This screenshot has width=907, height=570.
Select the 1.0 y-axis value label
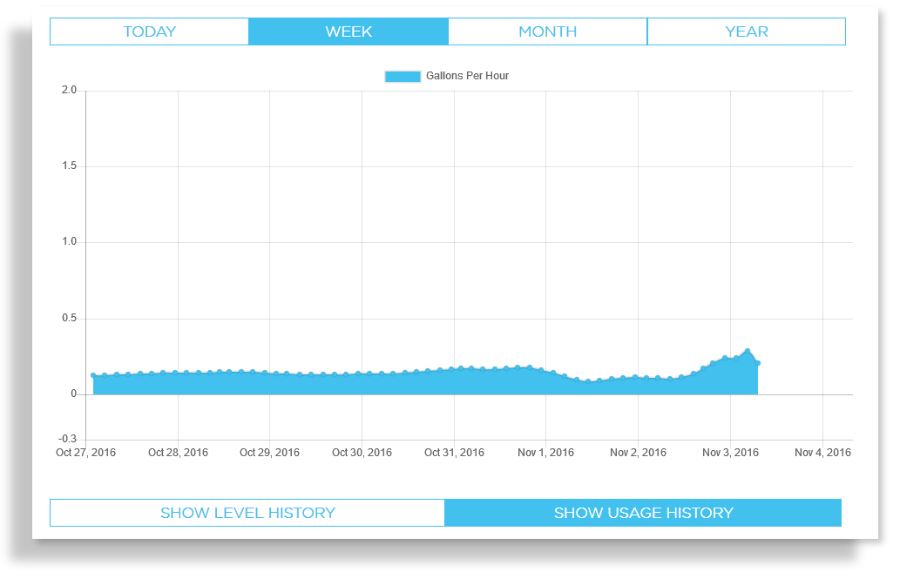tap(69, 242)
